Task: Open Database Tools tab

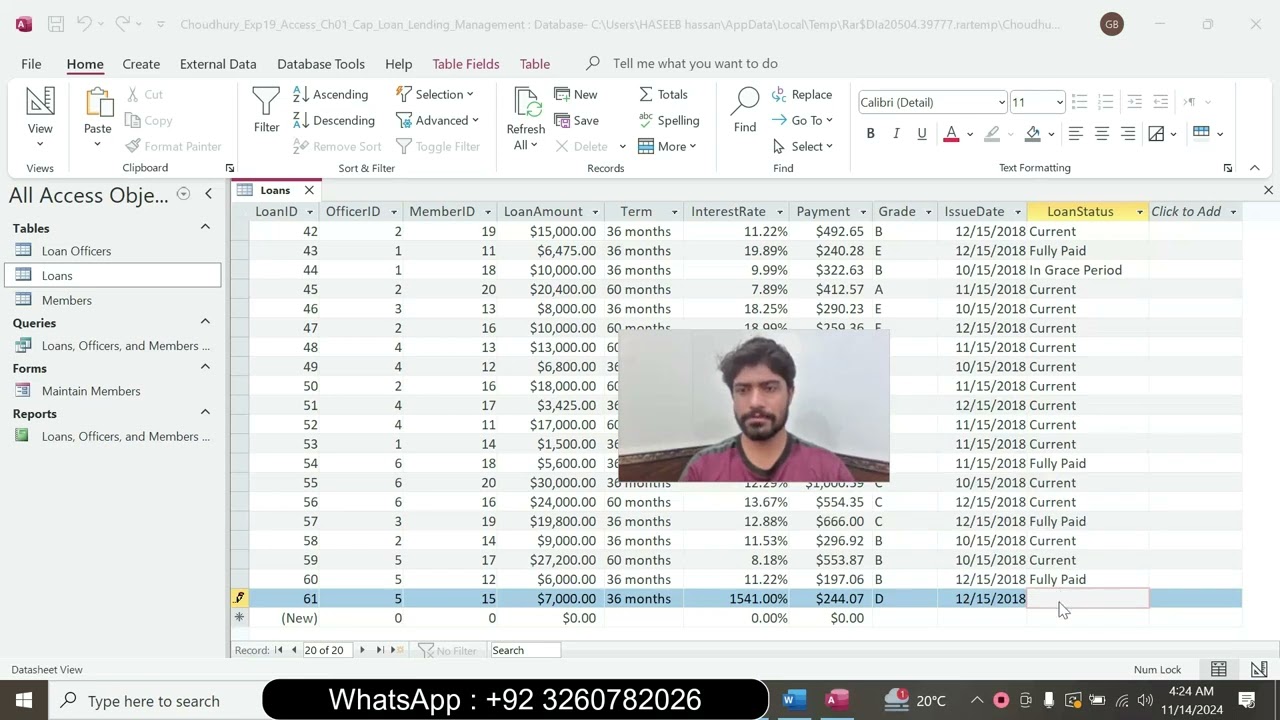Action: coord(321,63)
